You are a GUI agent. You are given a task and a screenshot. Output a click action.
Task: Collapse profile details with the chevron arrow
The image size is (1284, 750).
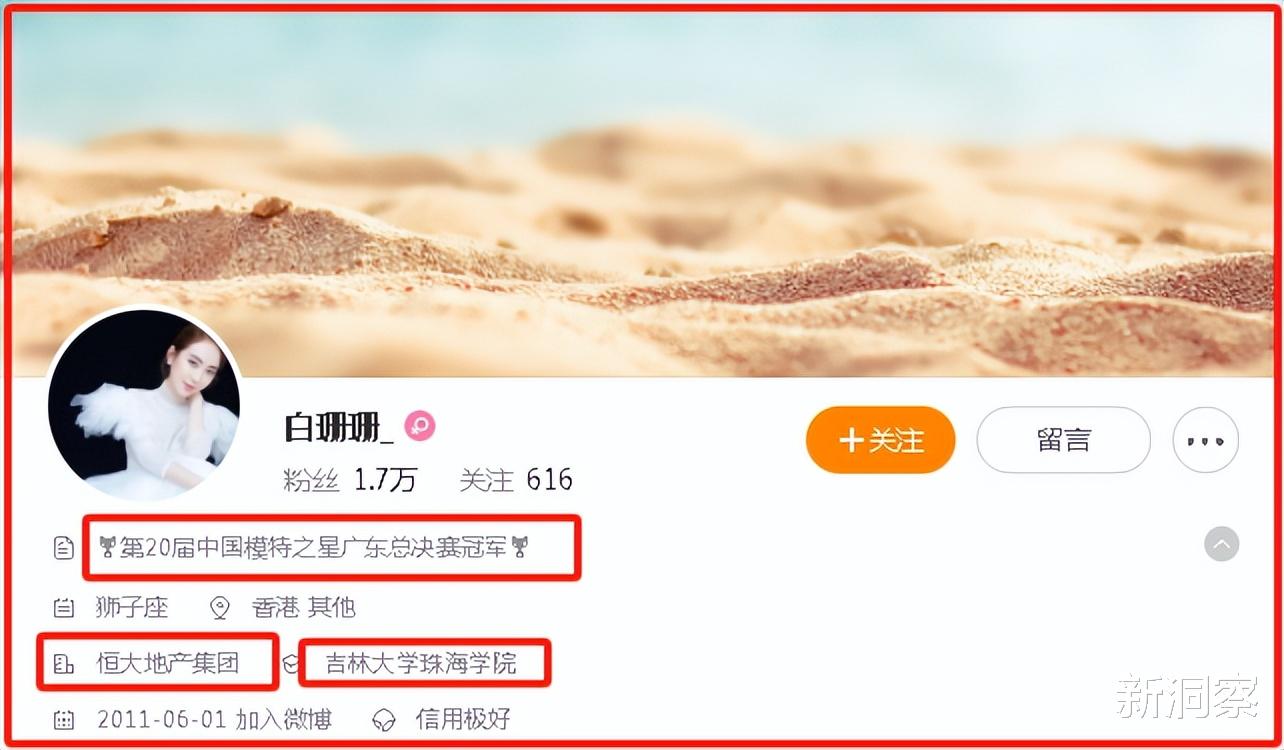(1221, 545)
